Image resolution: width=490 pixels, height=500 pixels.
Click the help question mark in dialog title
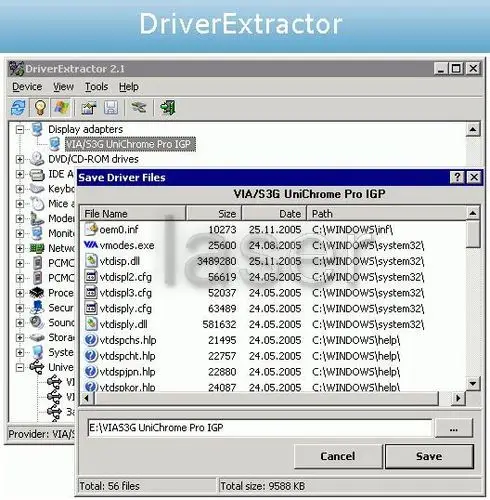[x=457, y=177]
